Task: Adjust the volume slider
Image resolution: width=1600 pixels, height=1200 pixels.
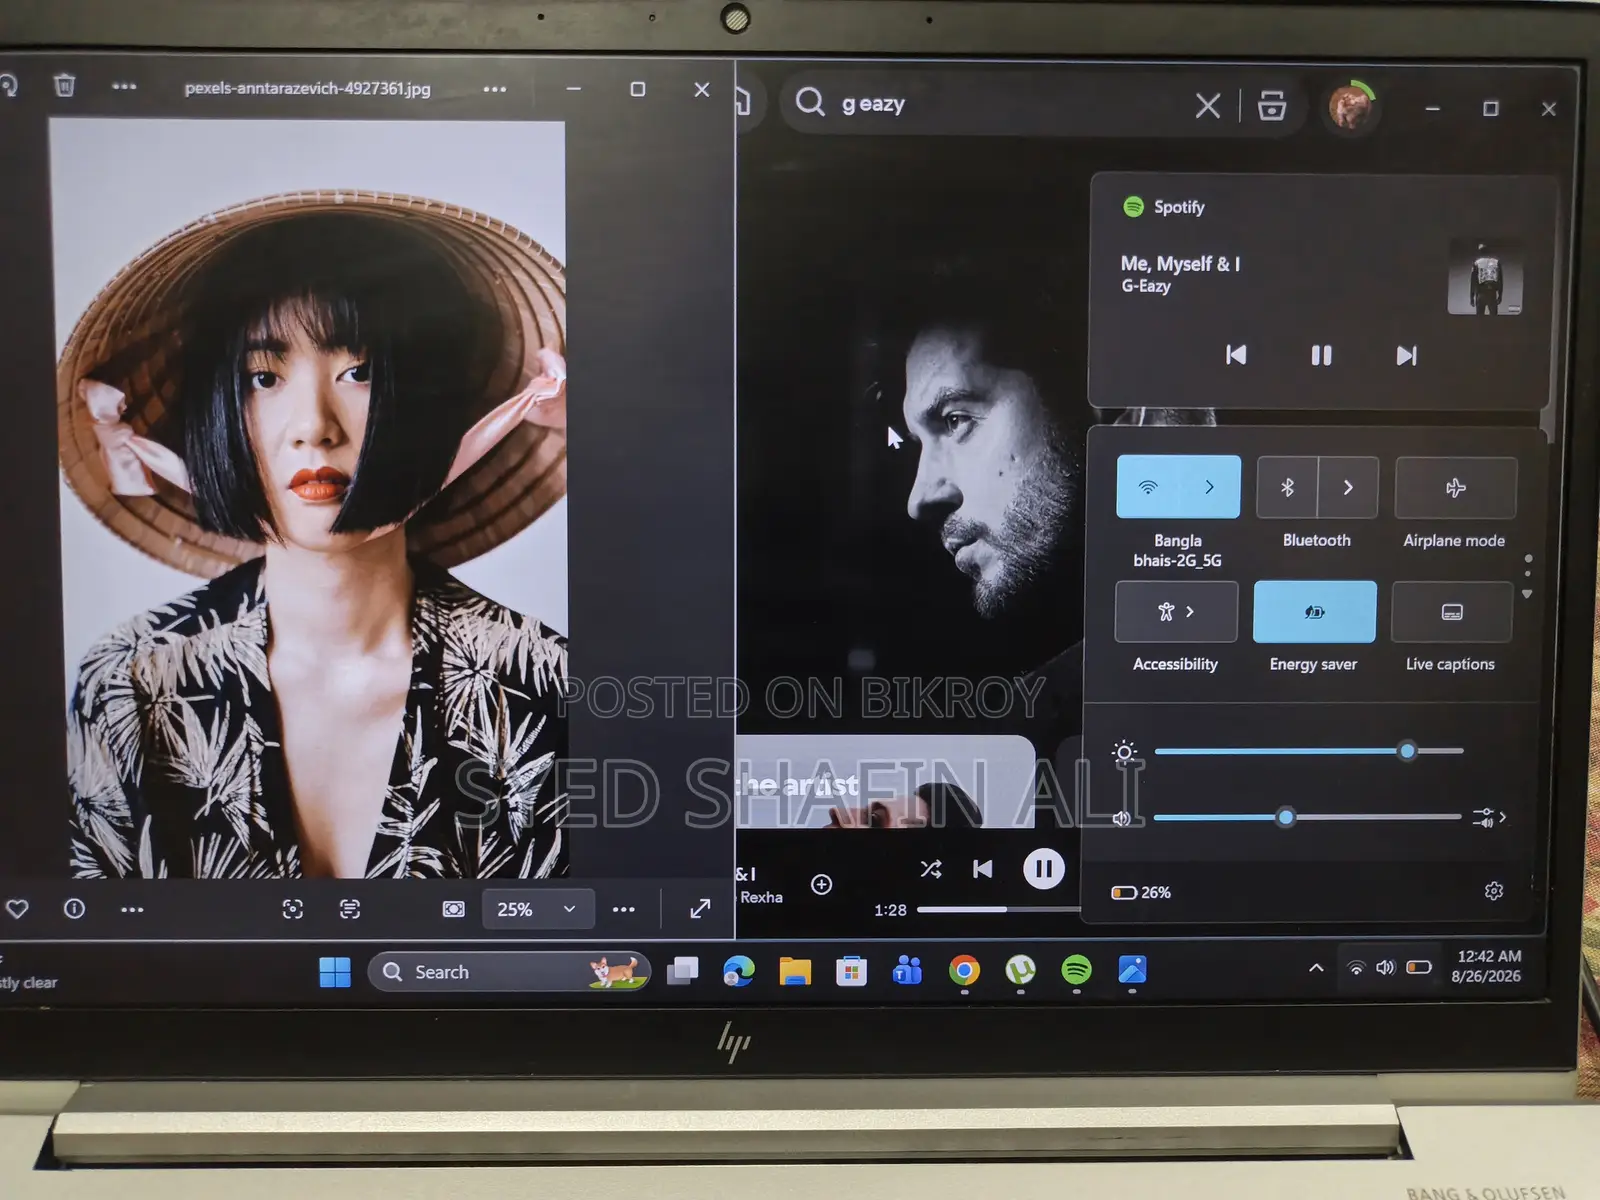Action: (1307, 817)
